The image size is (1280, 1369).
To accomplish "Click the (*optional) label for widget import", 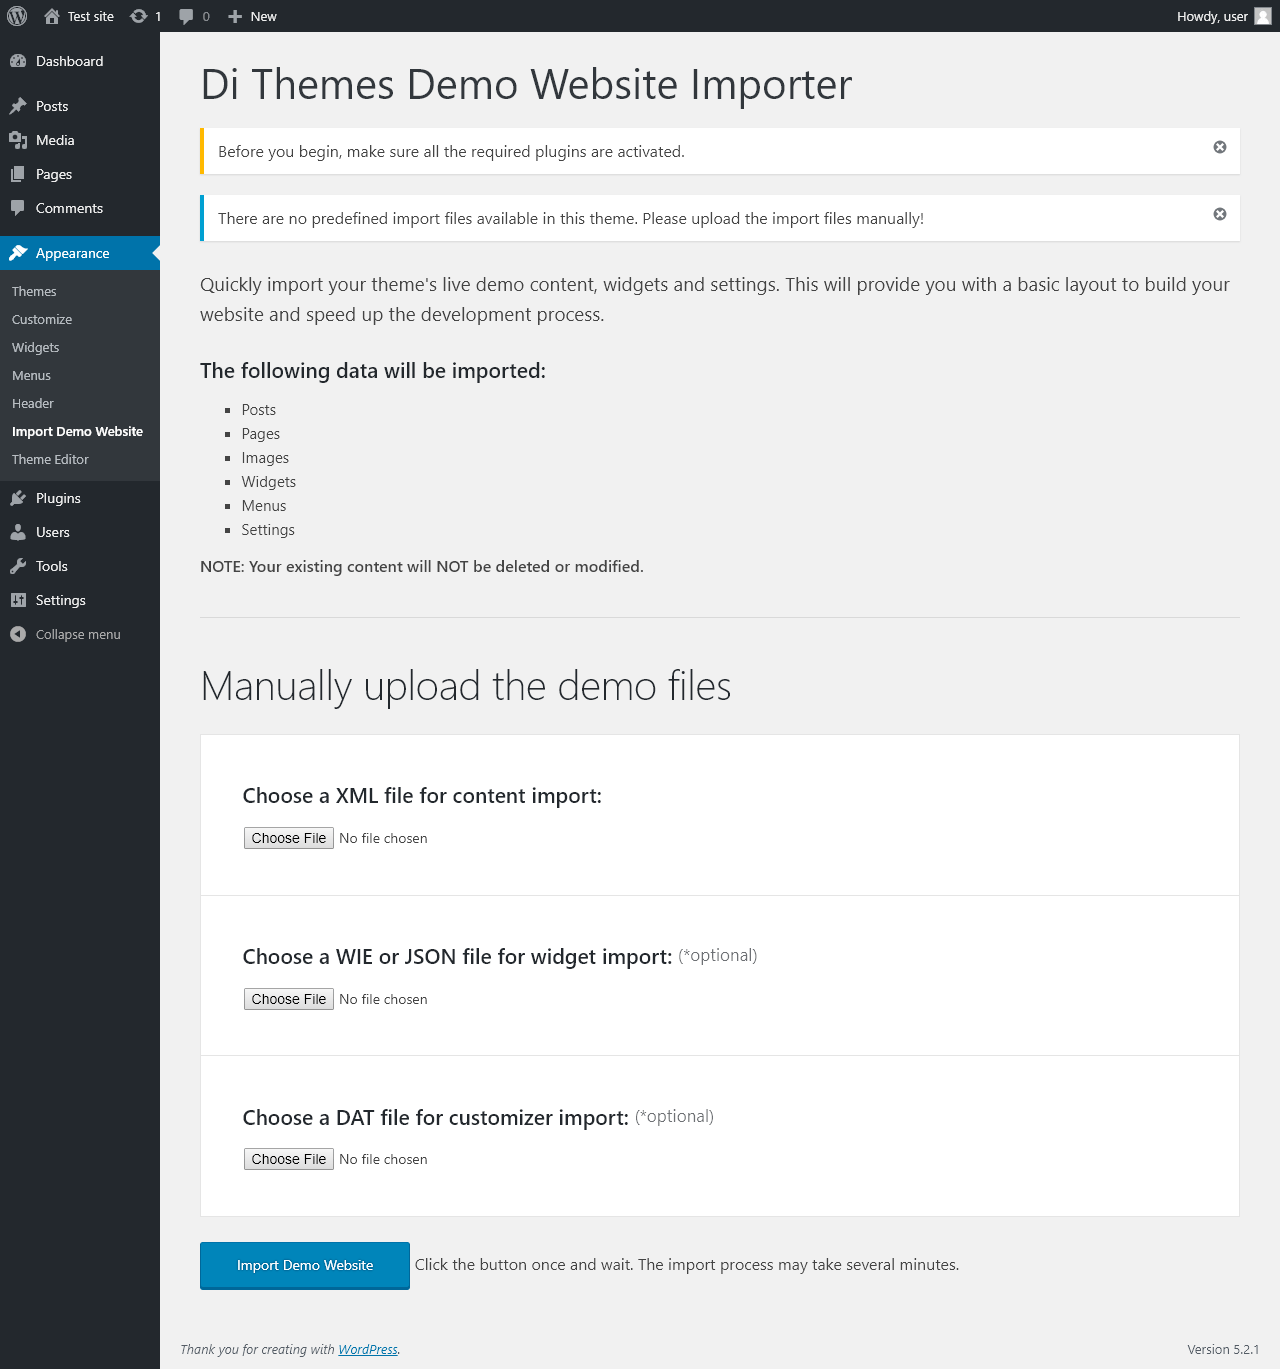I will 718,955.
